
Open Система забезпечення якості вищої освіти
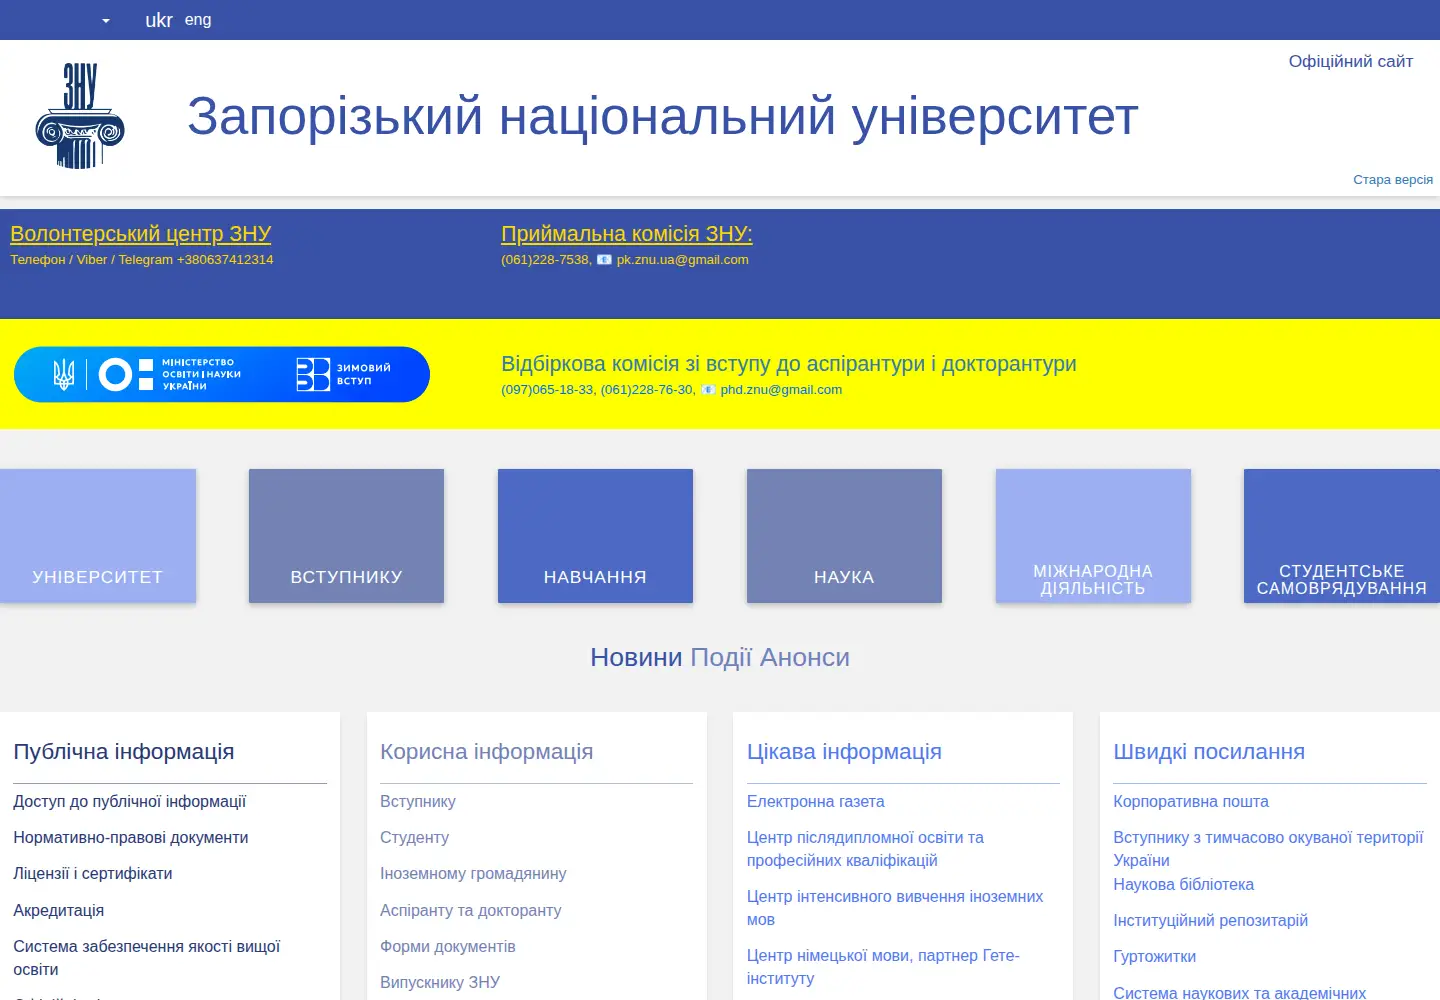tap(147, 958)
